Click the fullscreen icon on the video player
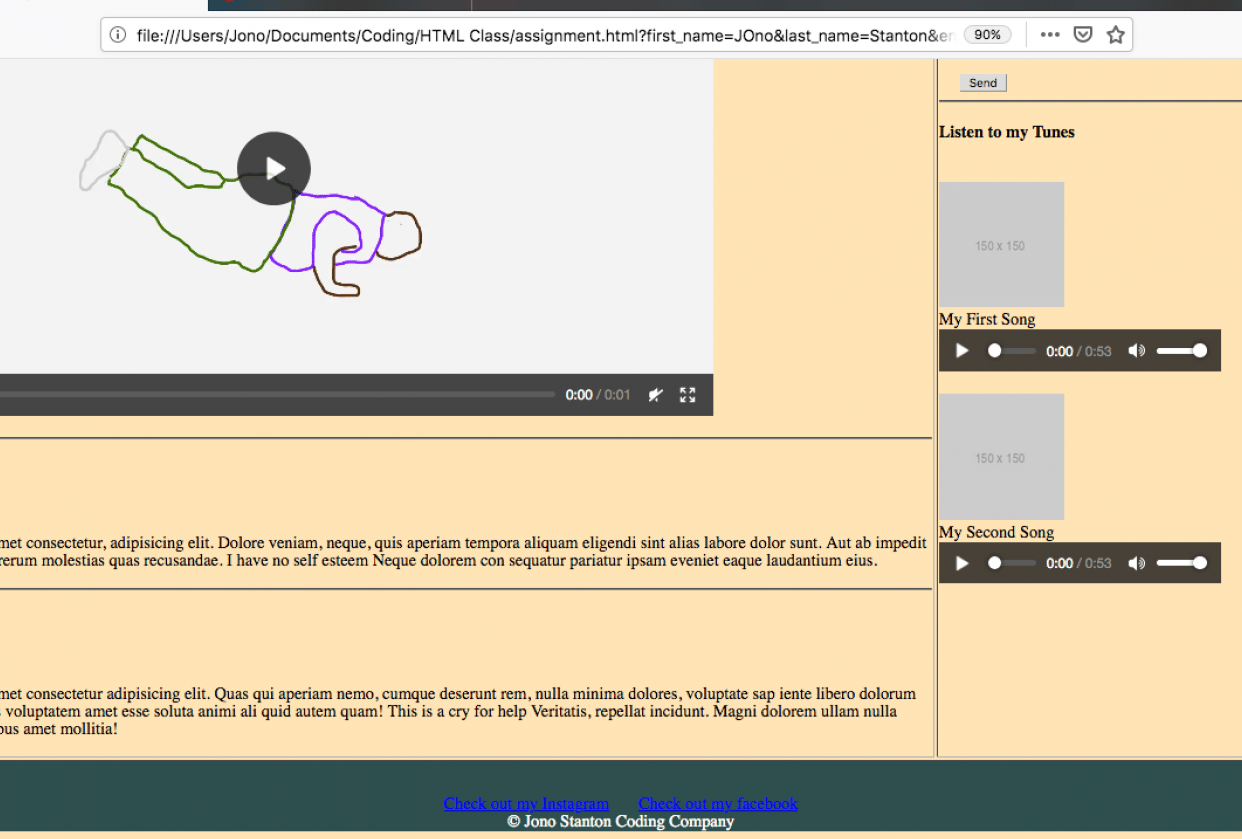The width and height of the screenshot is (1242, 839). [687, 395]
